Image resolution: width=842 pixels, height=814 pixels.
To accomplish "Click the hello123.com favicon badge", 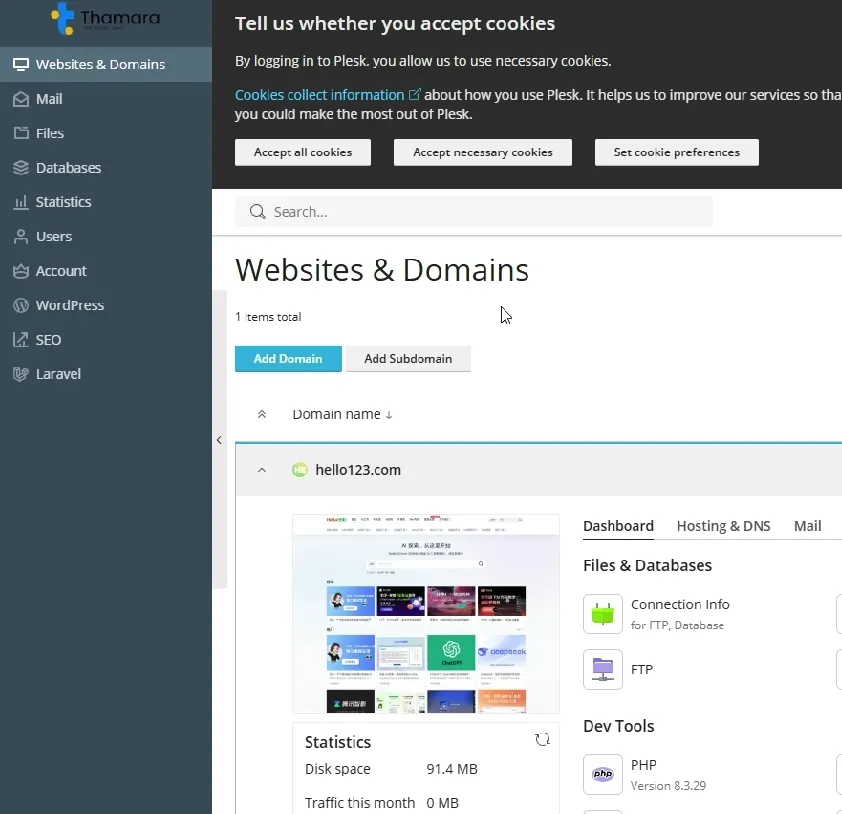I will pos(300,470).
